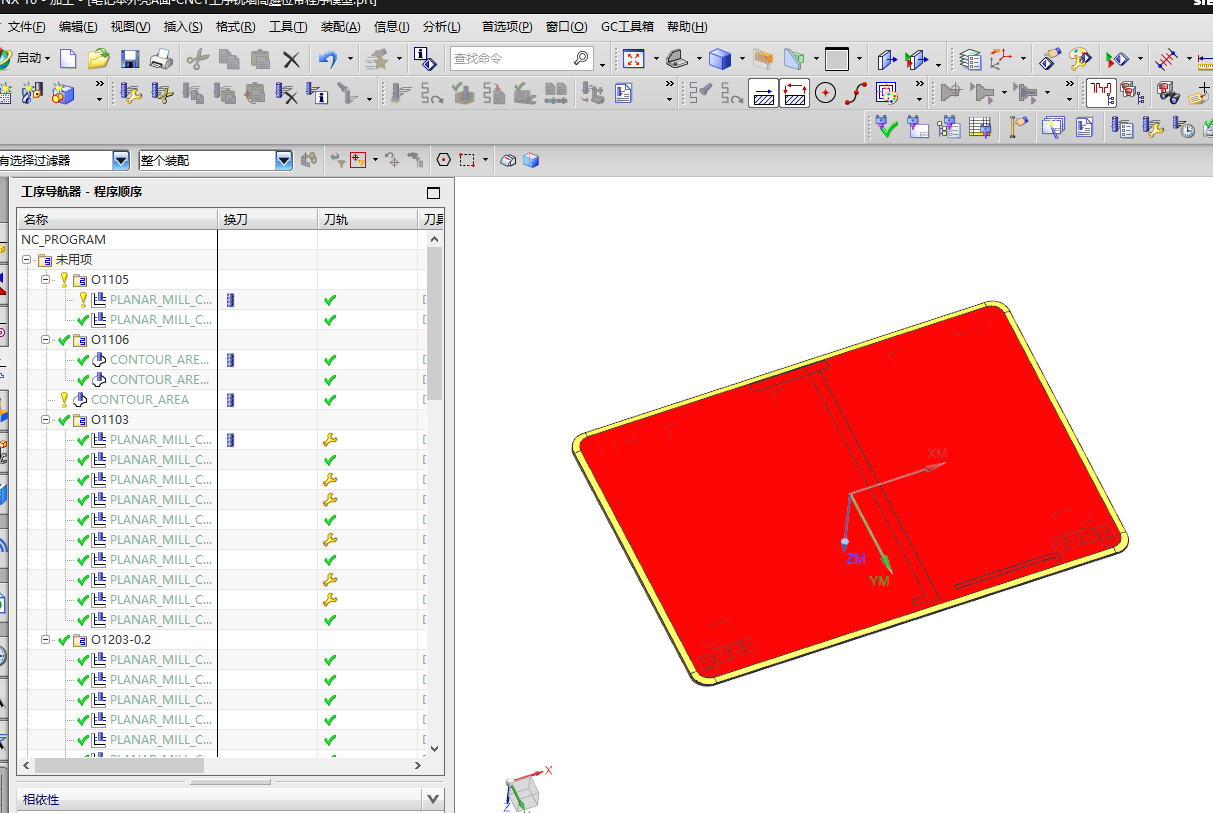The width and height of the screenshot is (1213, 813).
Task: Click the red curve path display icon
Action: point(855,94)
